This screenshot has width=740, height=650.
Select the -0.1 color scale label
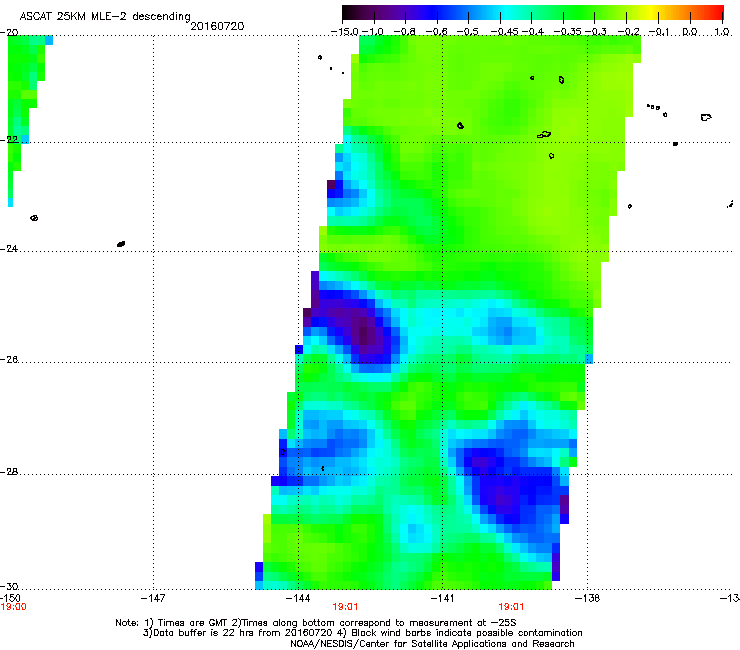coord(659,32)
